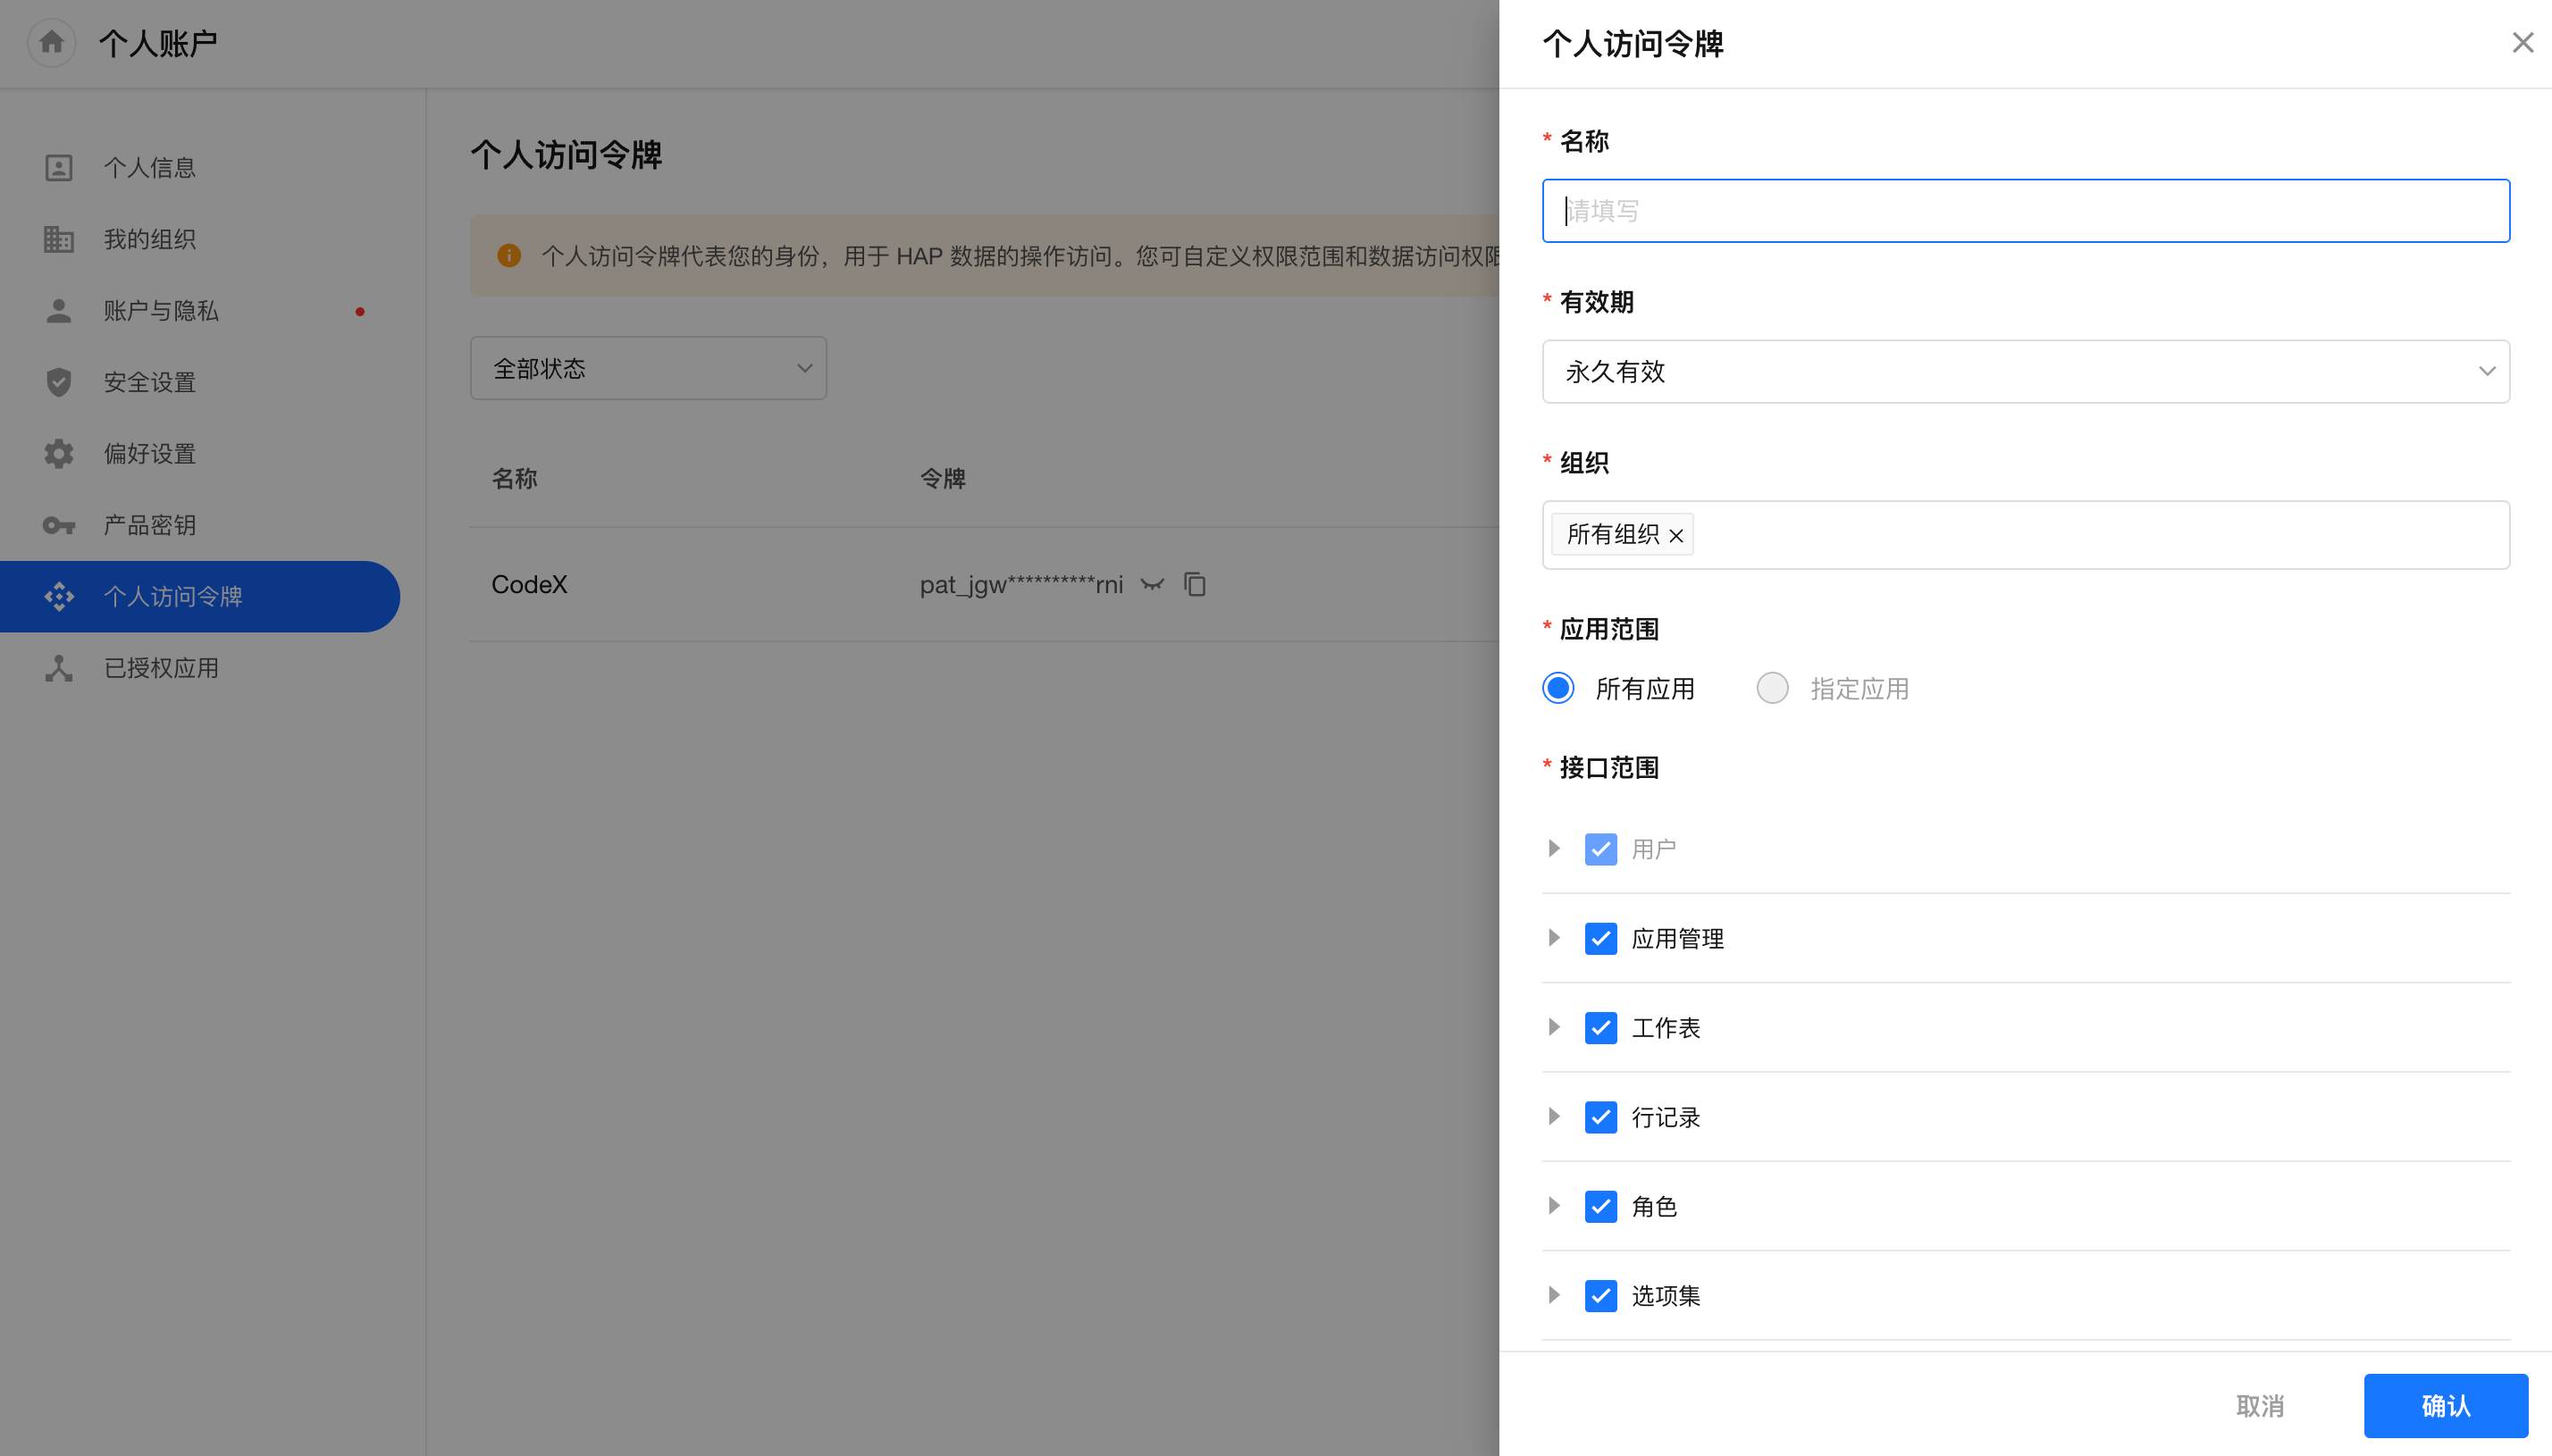Focus the 名称 input field
The height and width of the screenshot is (1456, 2552).
coord(2026,211)
